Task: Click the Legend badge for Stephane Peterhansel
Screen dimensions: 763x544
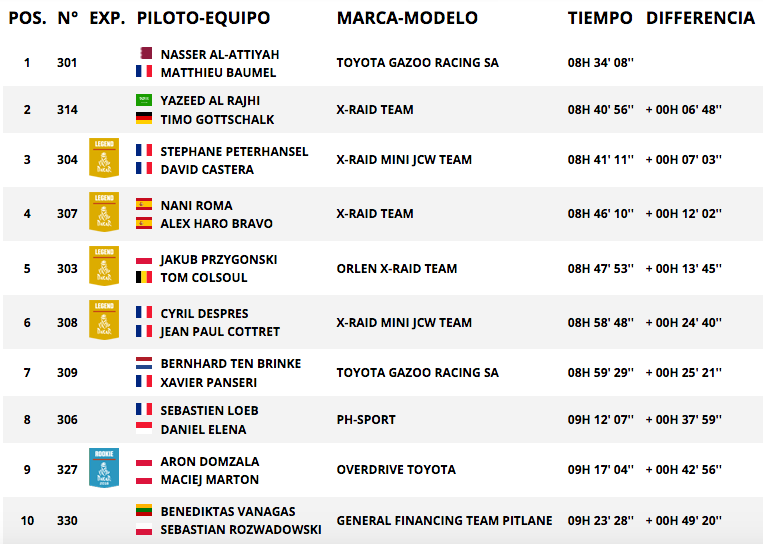Action: pyautogui.click(x=104, y=158)
